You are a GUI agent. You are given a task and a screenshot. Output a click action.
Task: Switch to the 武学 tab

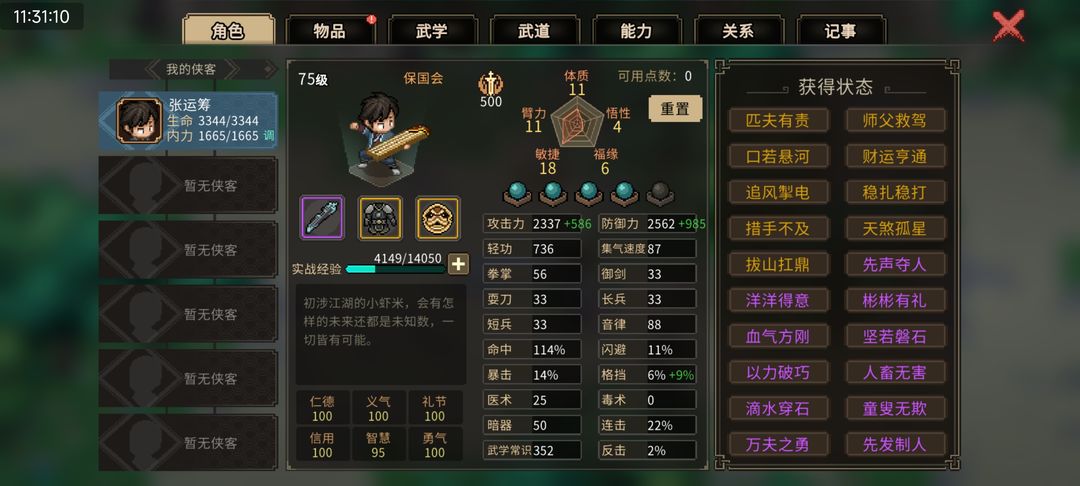433,31
